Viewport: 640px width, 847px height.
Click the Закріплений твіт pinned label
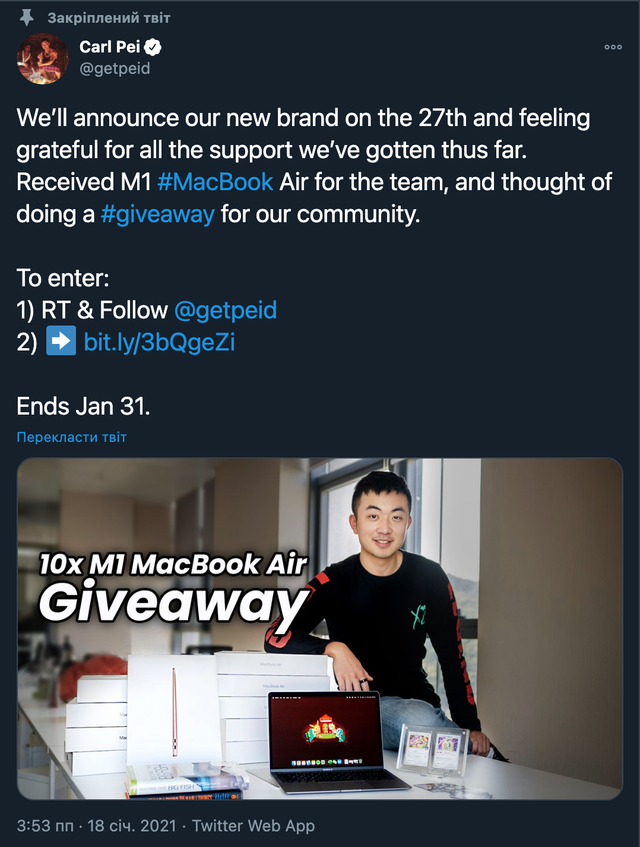(x=109, y=18)
